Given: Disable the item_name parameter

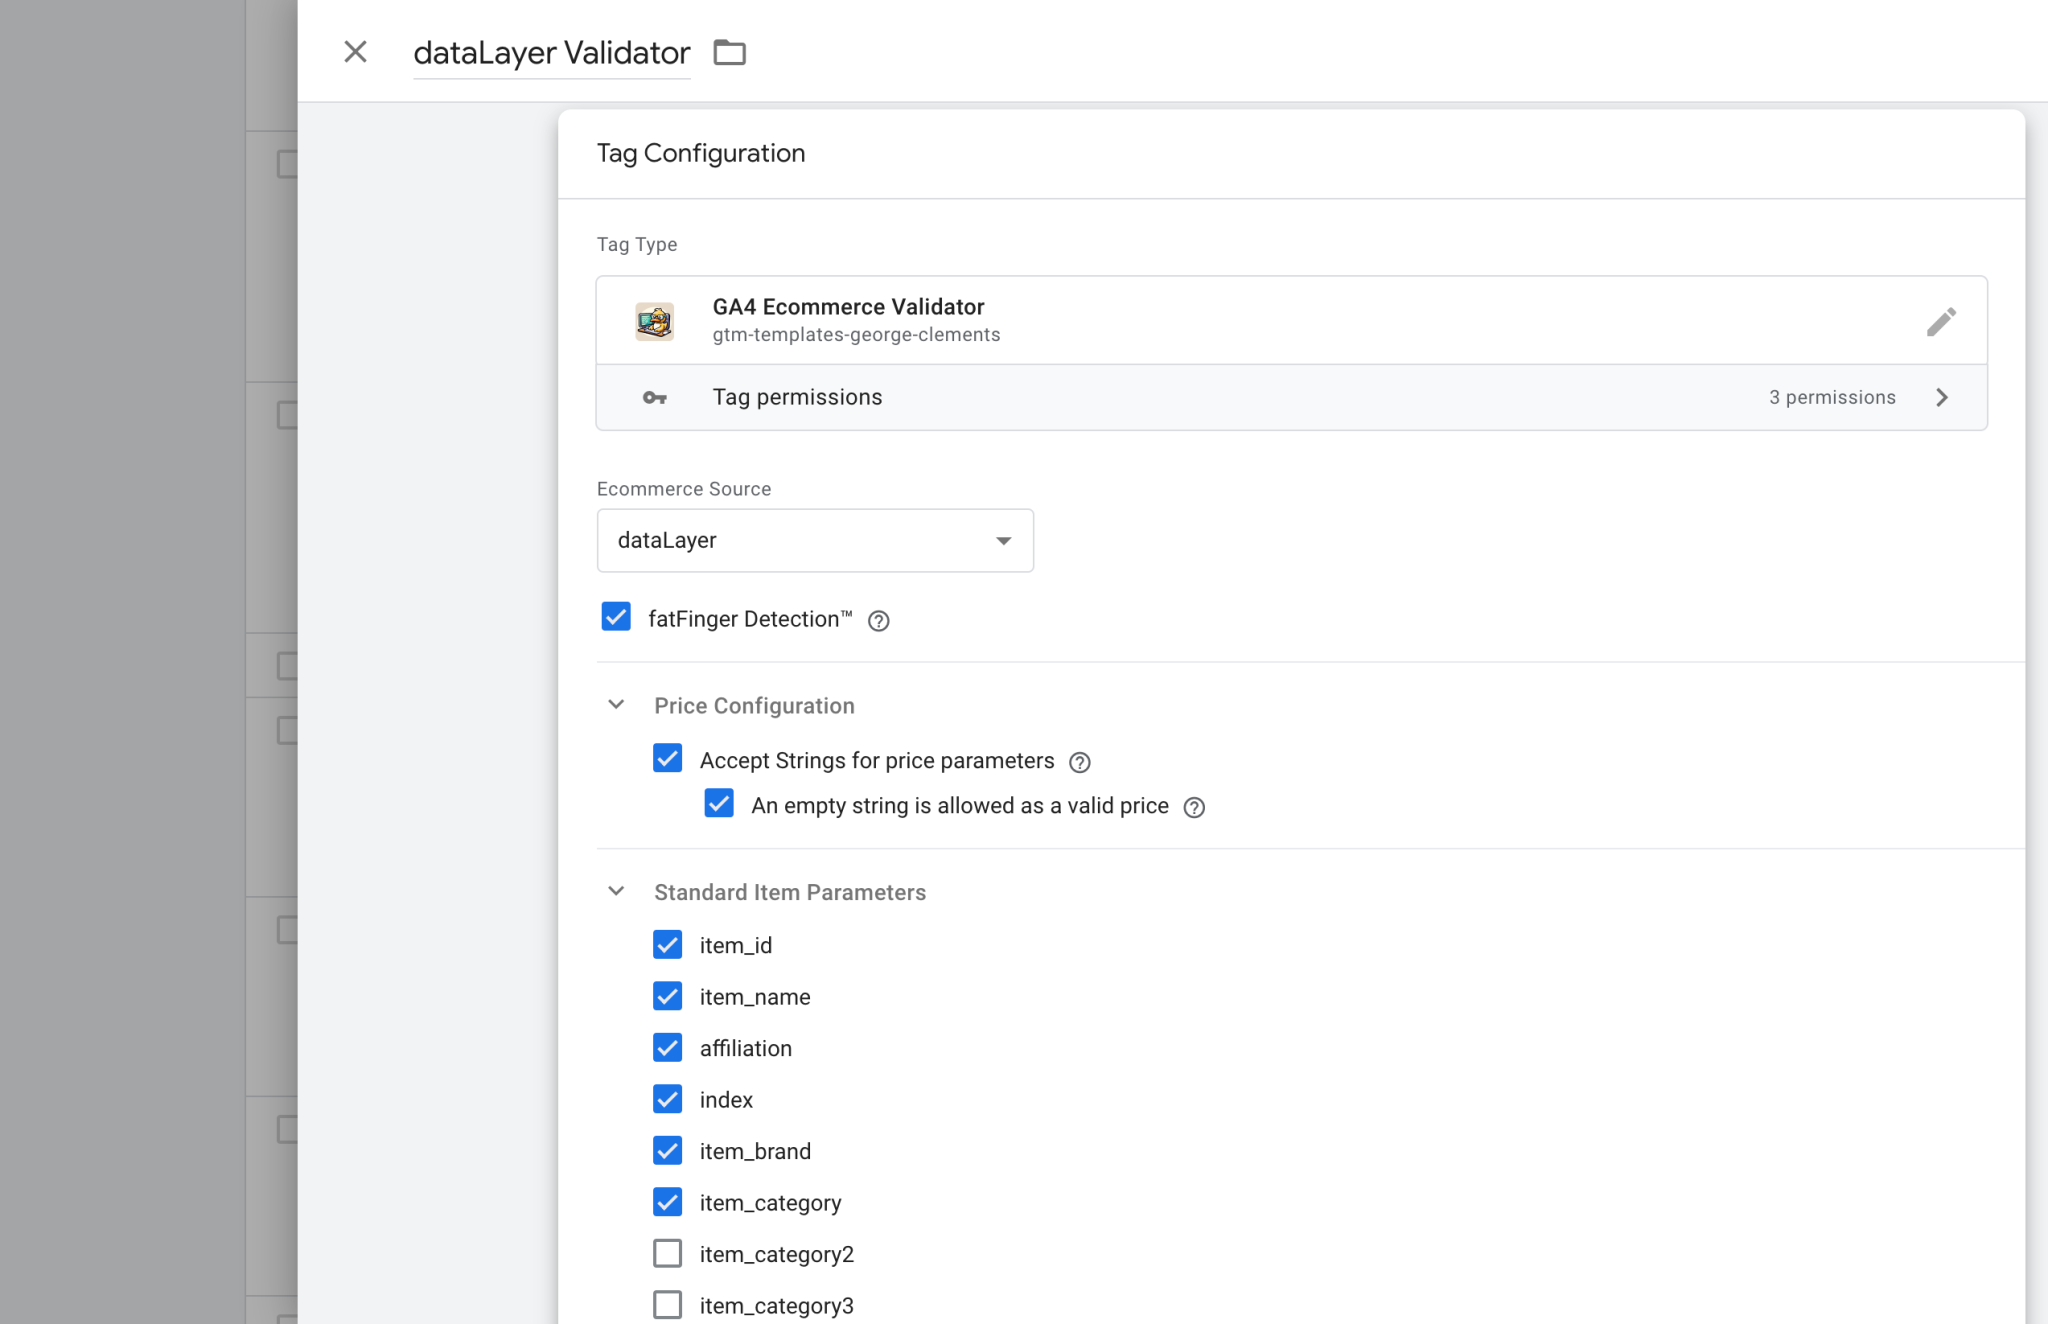Looking at the screenshot, I should pos(667,995).
